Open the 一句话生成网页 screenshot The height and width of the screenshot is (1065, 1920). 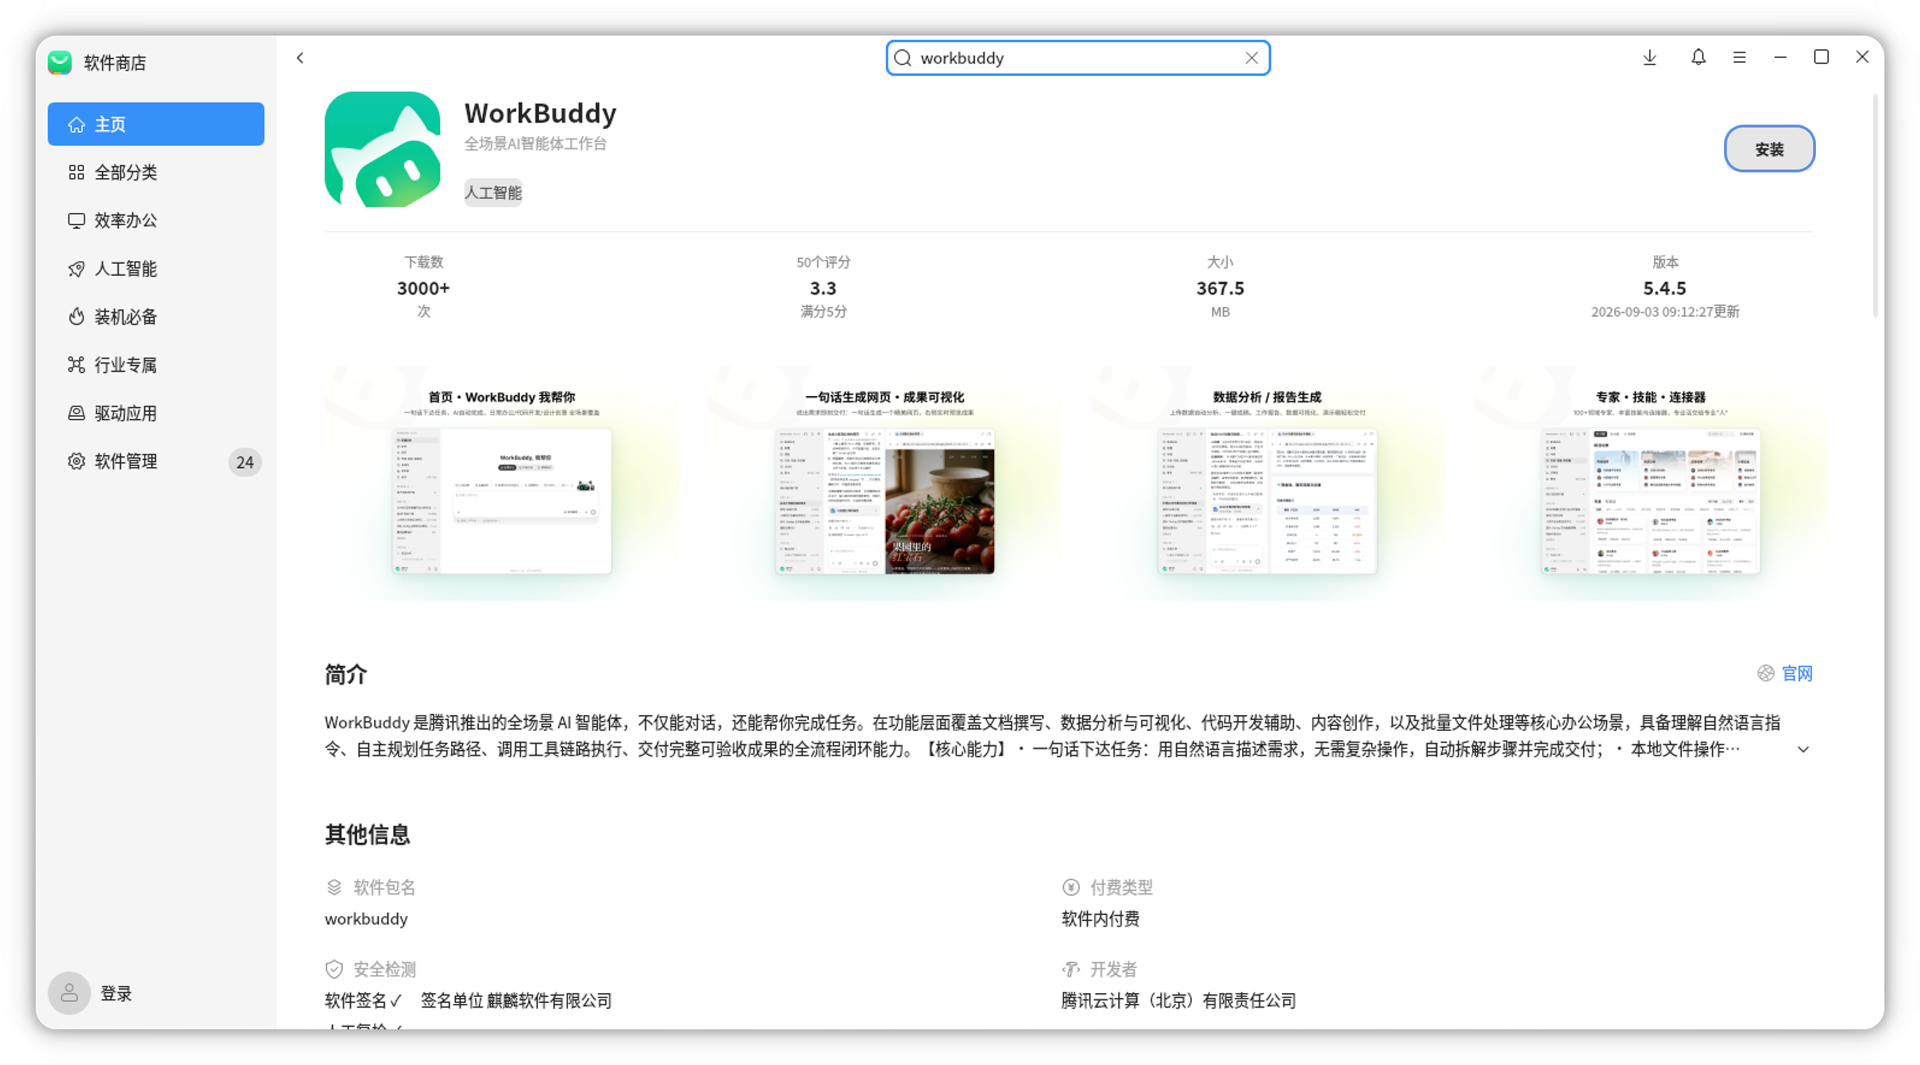(x=885, y=483)
